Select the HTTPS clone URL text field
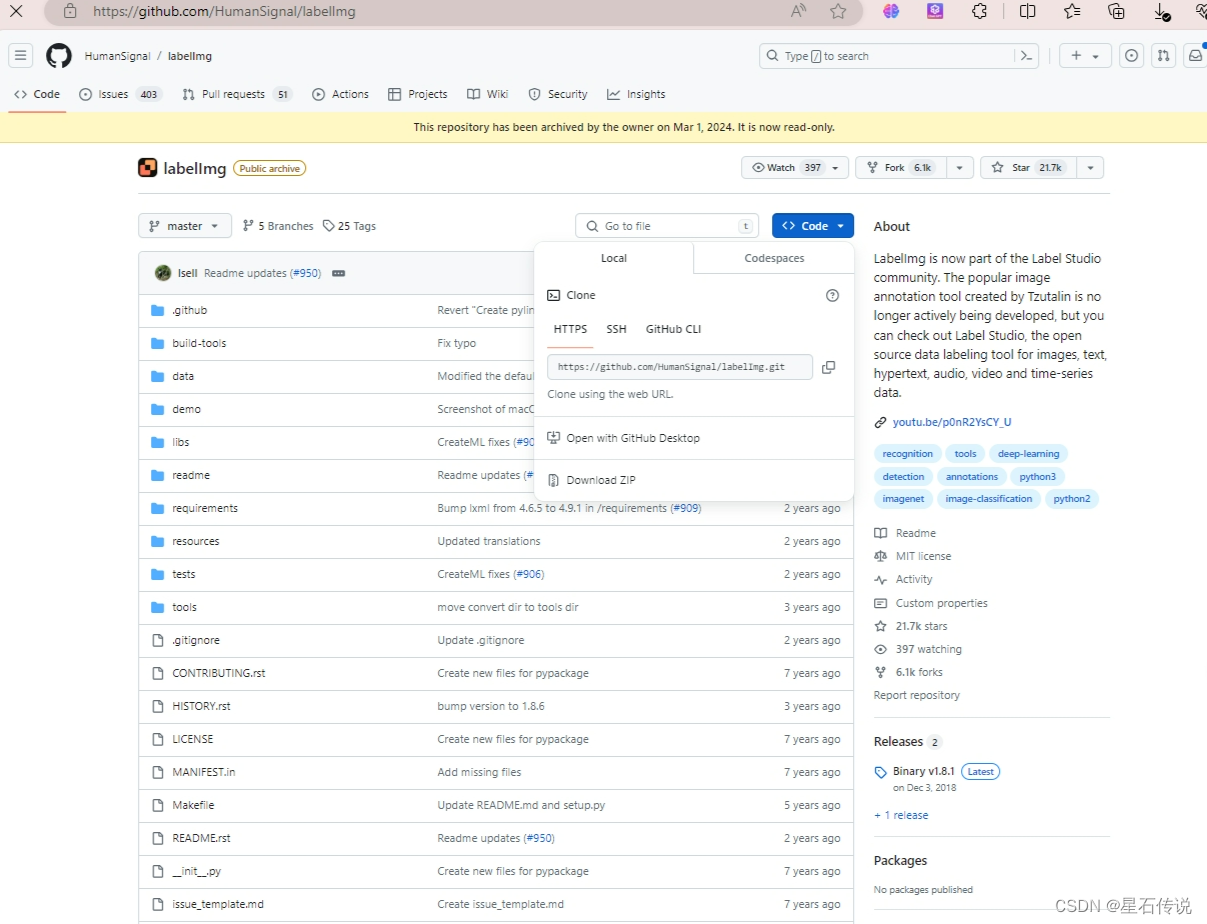Viewport: 1207px width, 924px height. pos(680,367)
